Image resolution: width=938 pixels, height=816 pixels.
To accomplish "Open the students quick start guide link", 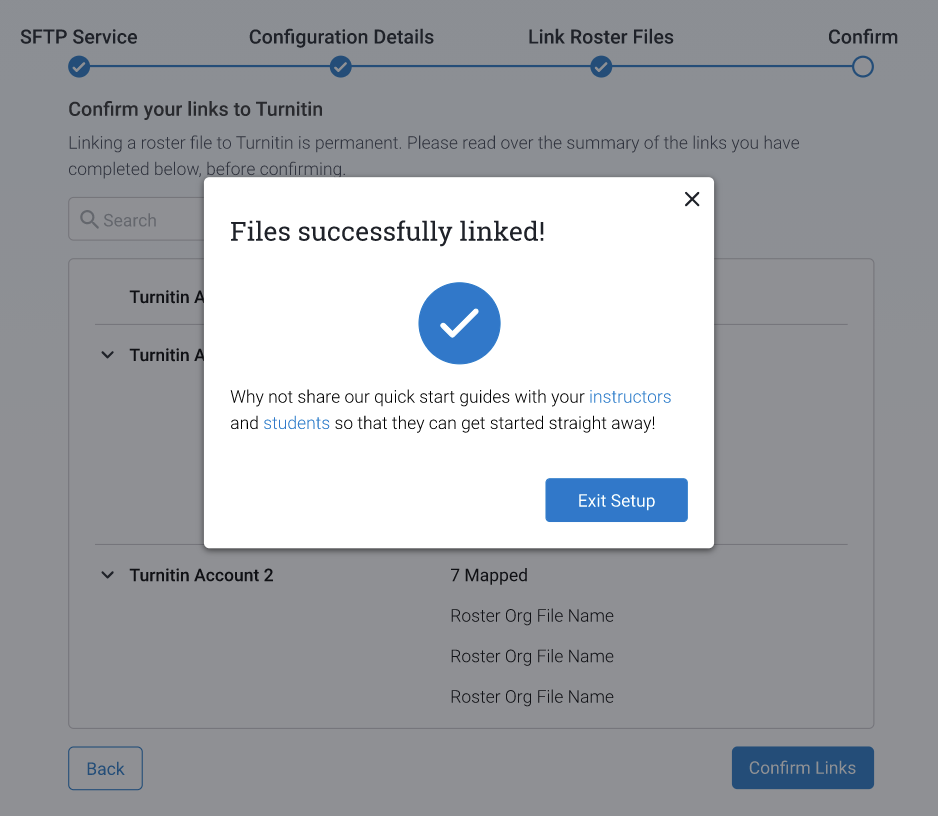I will coord(296,423).
